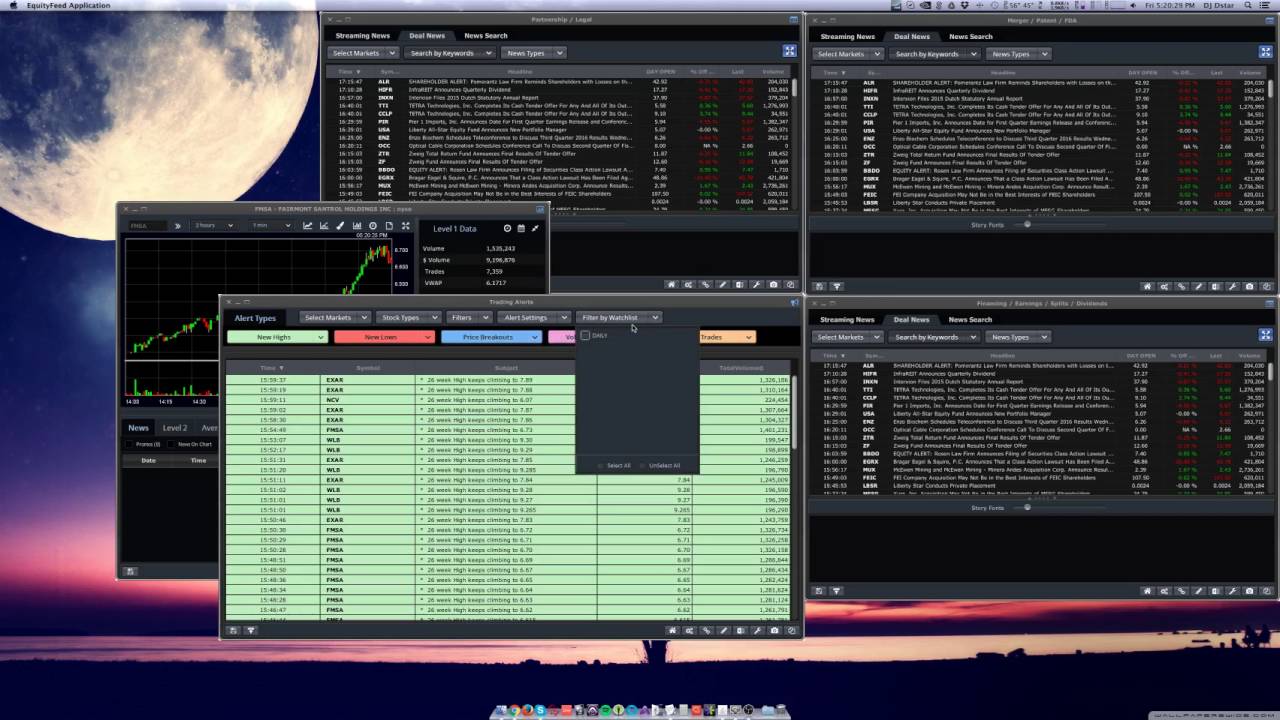Click pin icon in Level 1 Data panel
Screen dimensions: 1280x720
click(x=535, y=228)
